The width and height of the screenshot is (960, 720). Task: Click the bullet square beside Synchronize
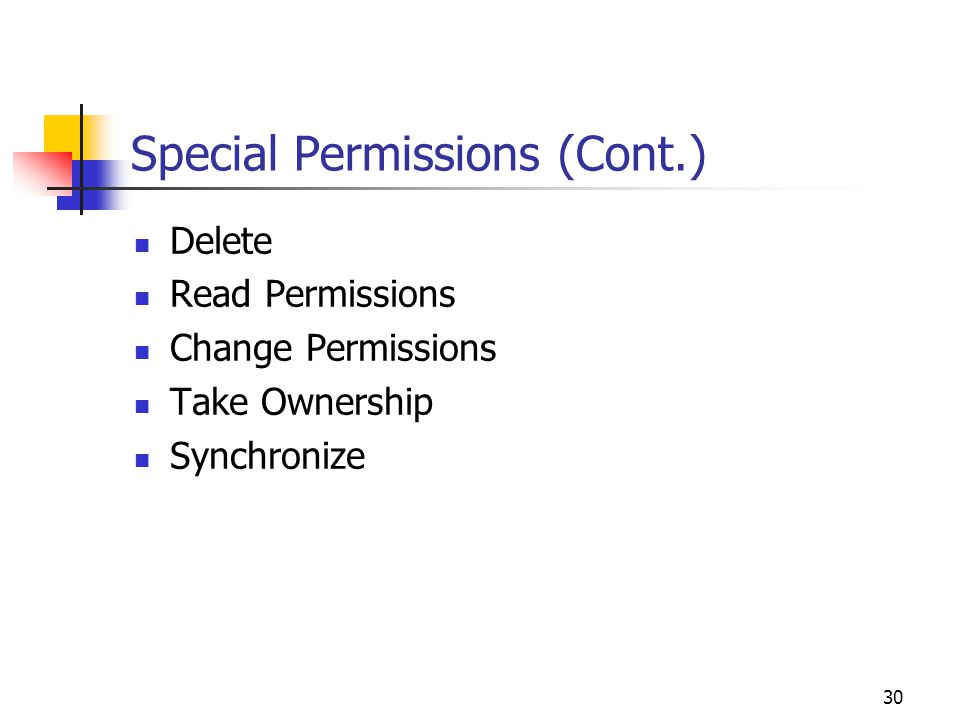click(x=142, y=460)
